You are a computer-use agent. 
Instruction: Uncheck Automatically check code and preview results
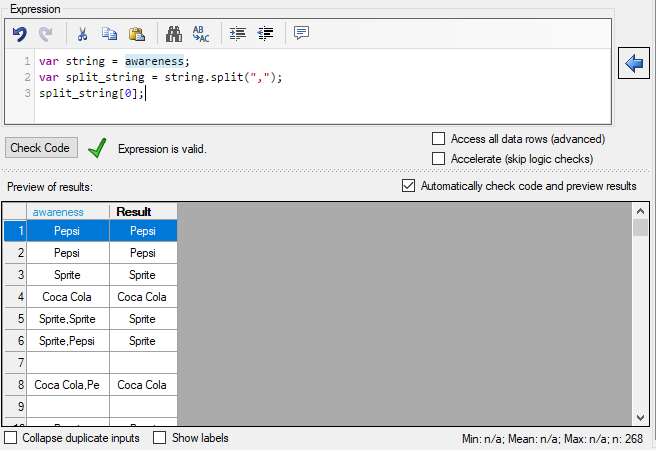pyautogui.click(x=408, y=185)
